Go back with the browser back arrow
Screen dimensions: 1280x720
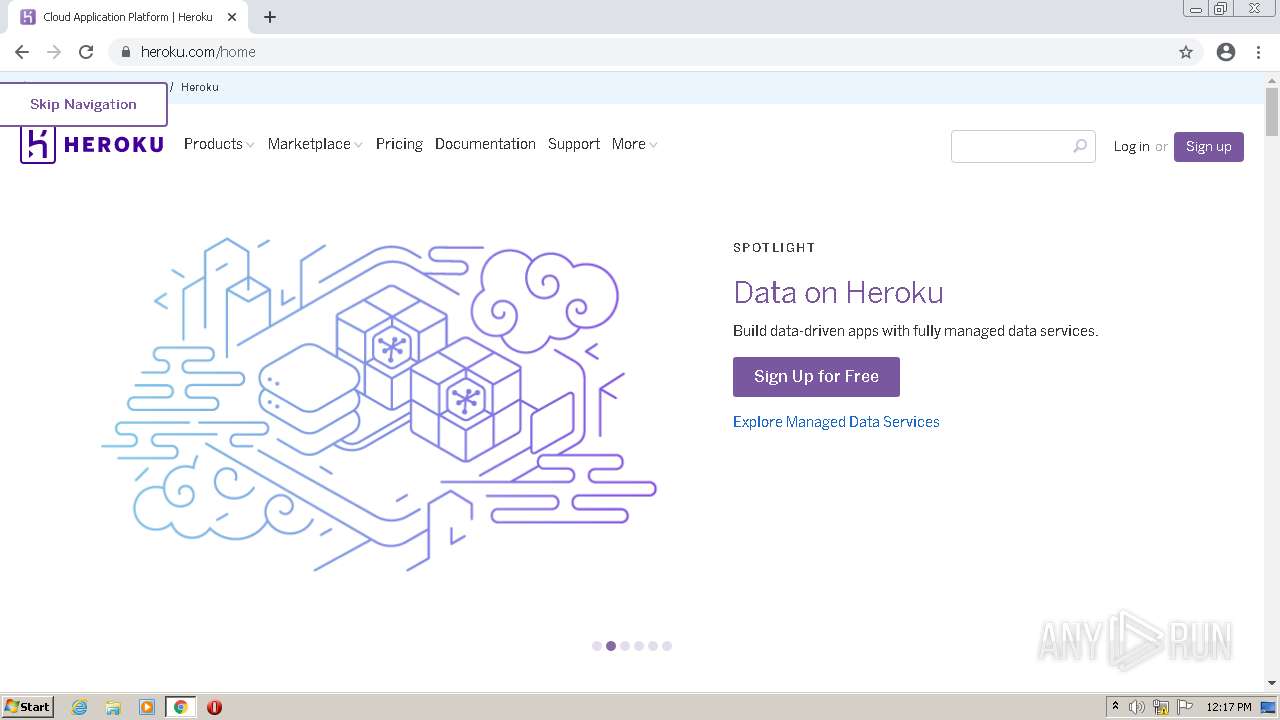(22, 52)
